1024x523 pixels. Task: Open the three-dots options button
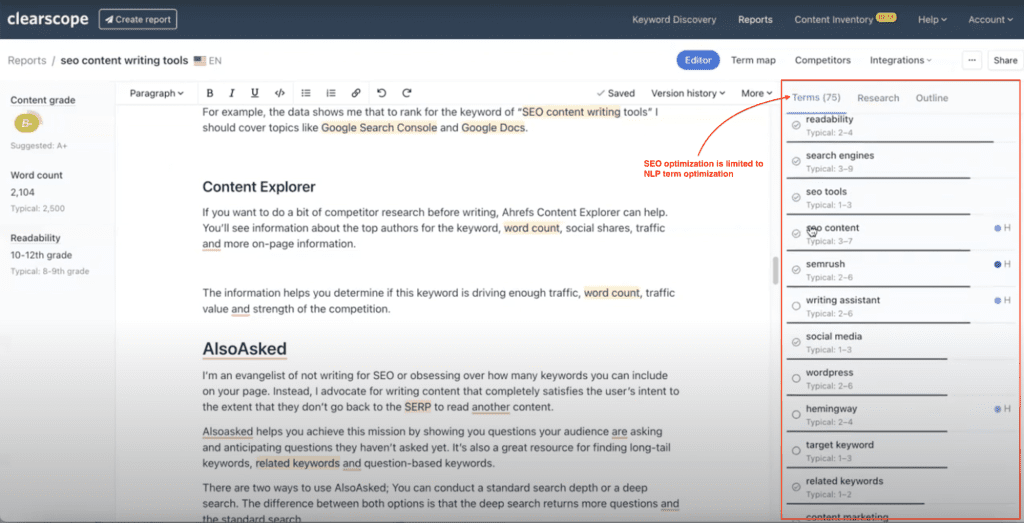click(x=972, y=60)
